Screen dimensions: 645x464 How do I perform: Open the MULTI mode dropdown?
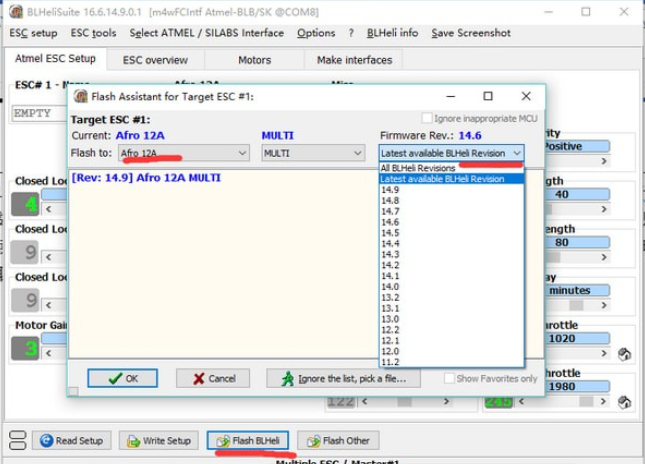tap(313, 153)
